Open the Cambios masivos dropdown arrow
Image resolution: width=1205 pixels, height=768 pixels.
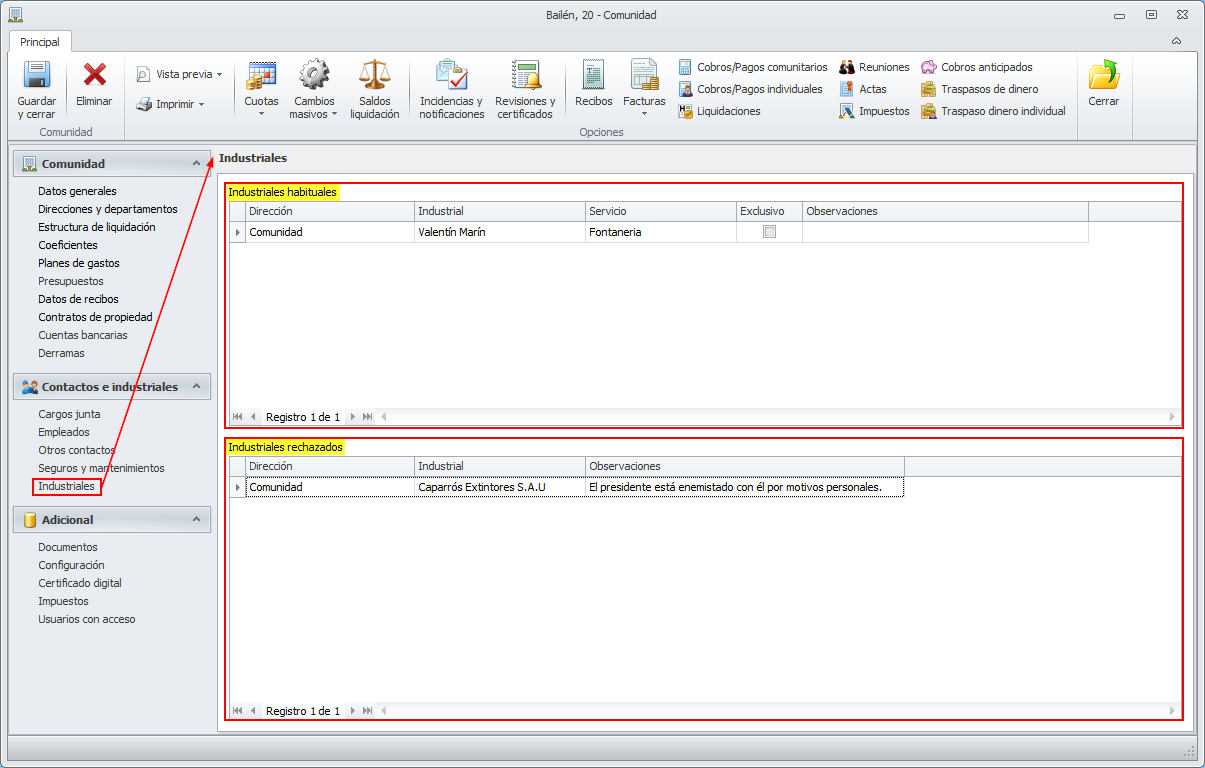pyautogui.click(x=334, y=115)
